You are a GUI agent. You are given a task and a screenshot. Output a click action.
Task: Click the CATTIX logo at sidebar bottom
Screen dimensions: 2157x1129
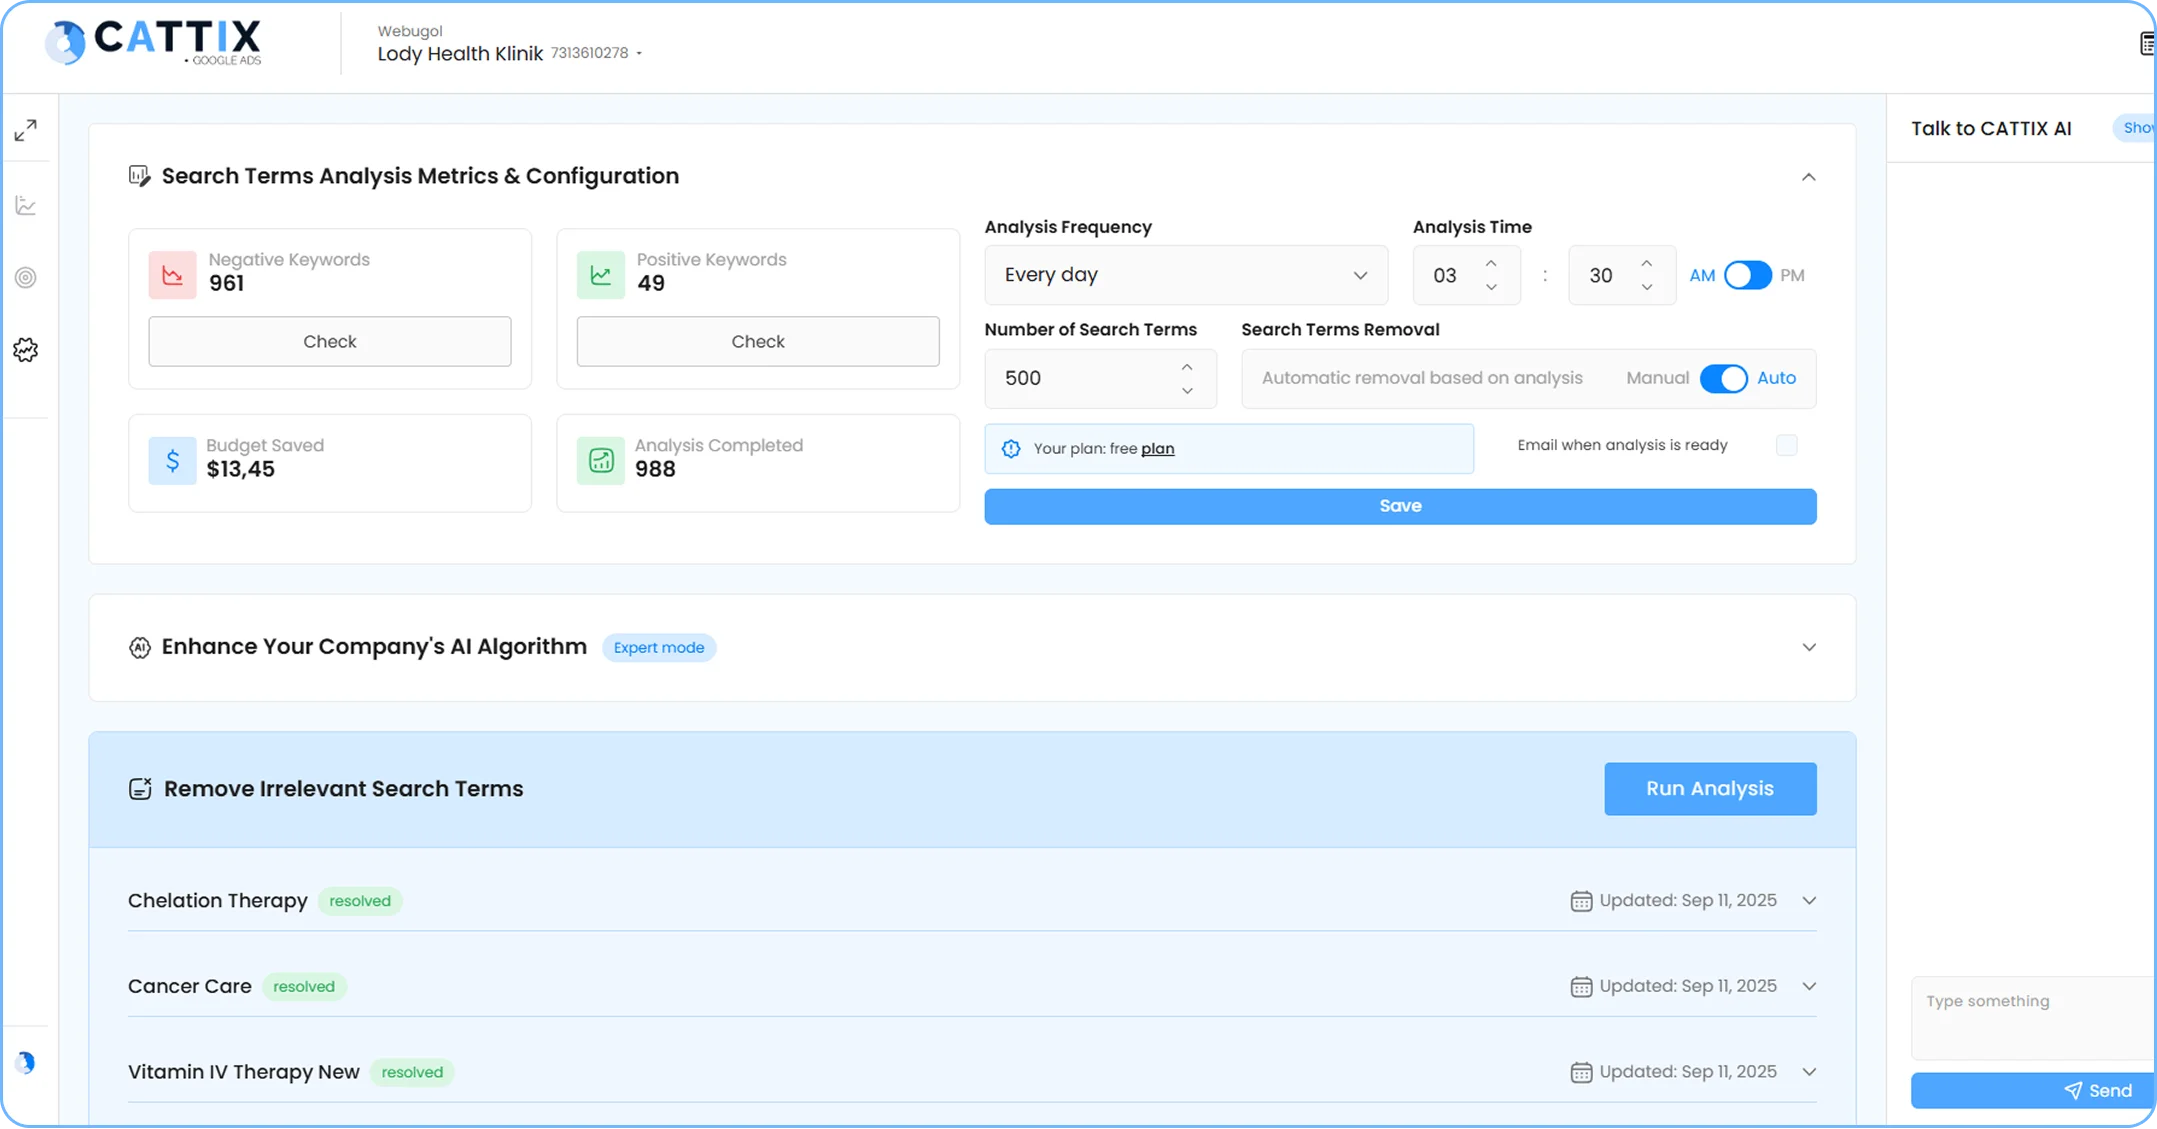click(x=27, y=1062)
